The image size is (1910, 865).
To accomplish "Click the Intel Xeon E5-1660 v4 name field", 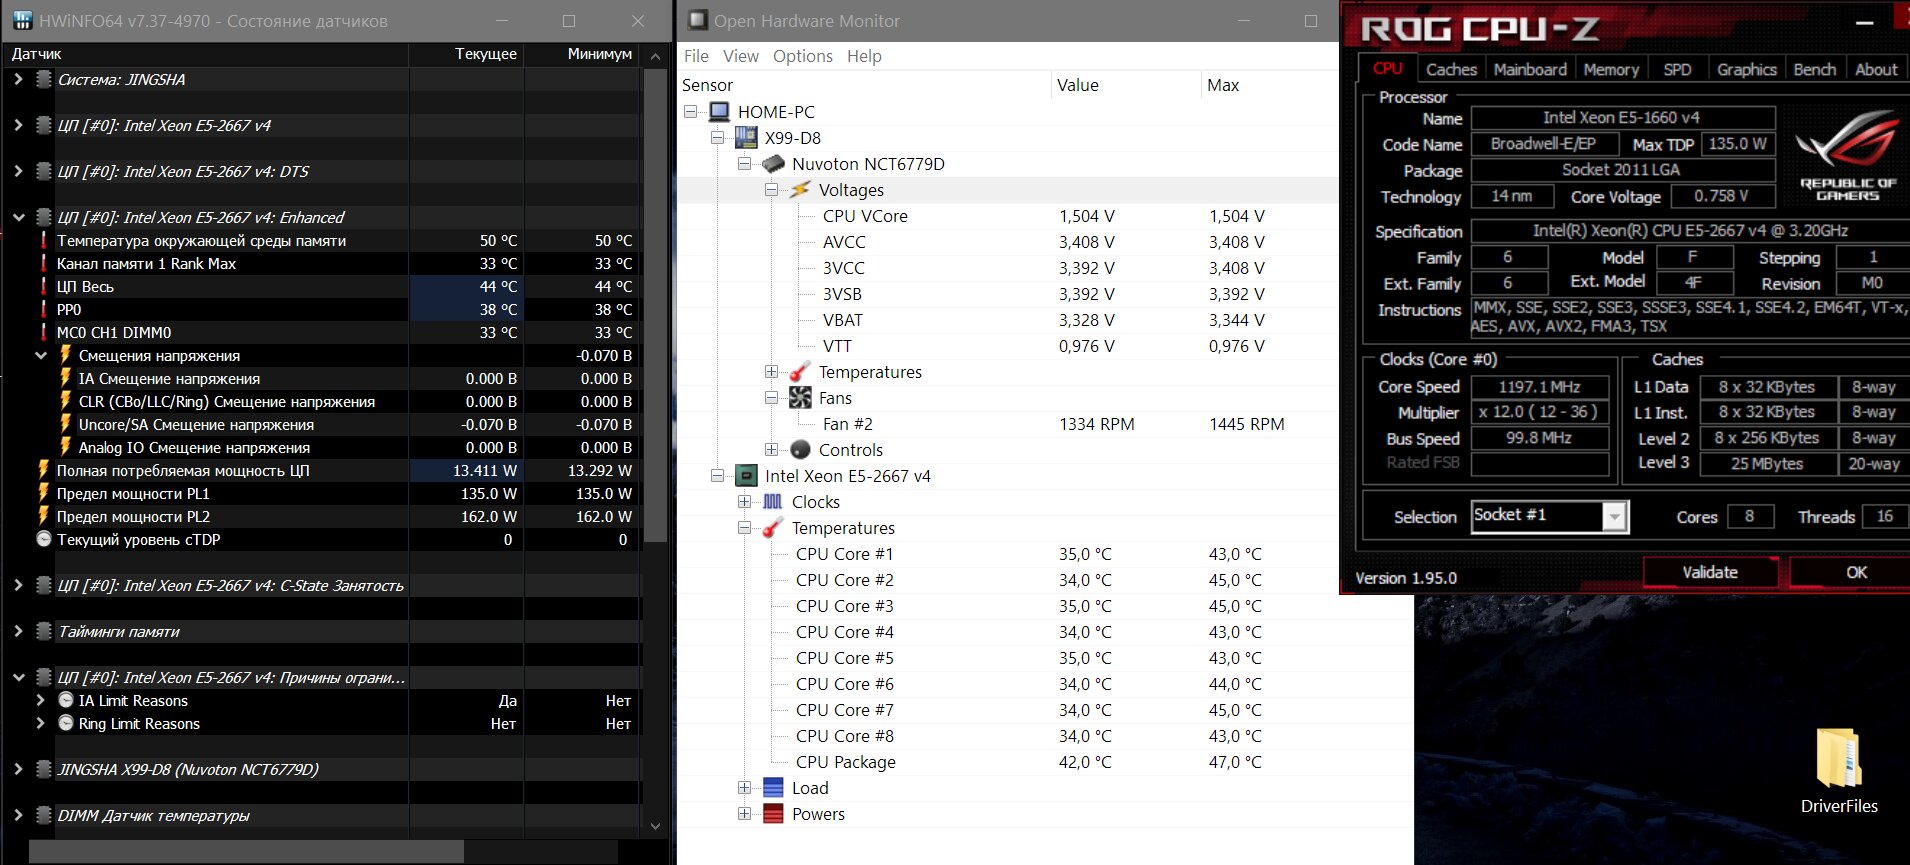I will coord(1622,118).
